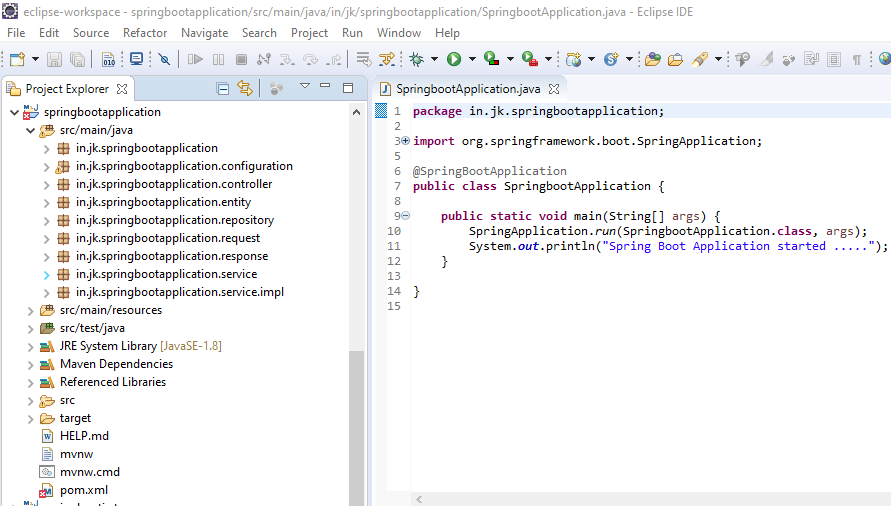891x506 pixels.
Task: Click the New wizard toolbar icon
Action: [x=17, y=59]
